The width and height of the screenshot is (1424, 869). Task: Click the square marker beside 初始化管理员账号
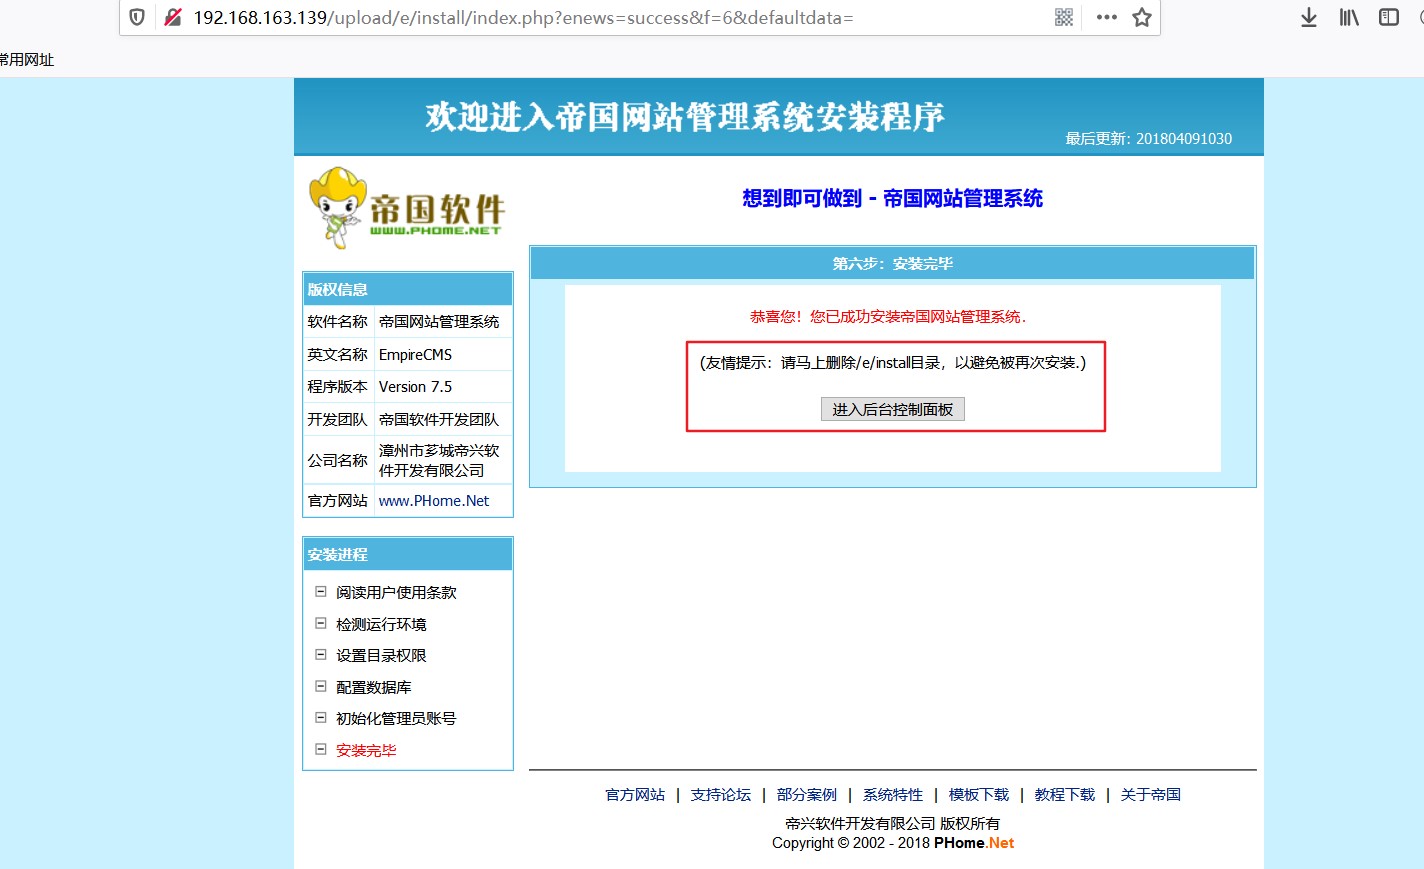click(321, 717)
